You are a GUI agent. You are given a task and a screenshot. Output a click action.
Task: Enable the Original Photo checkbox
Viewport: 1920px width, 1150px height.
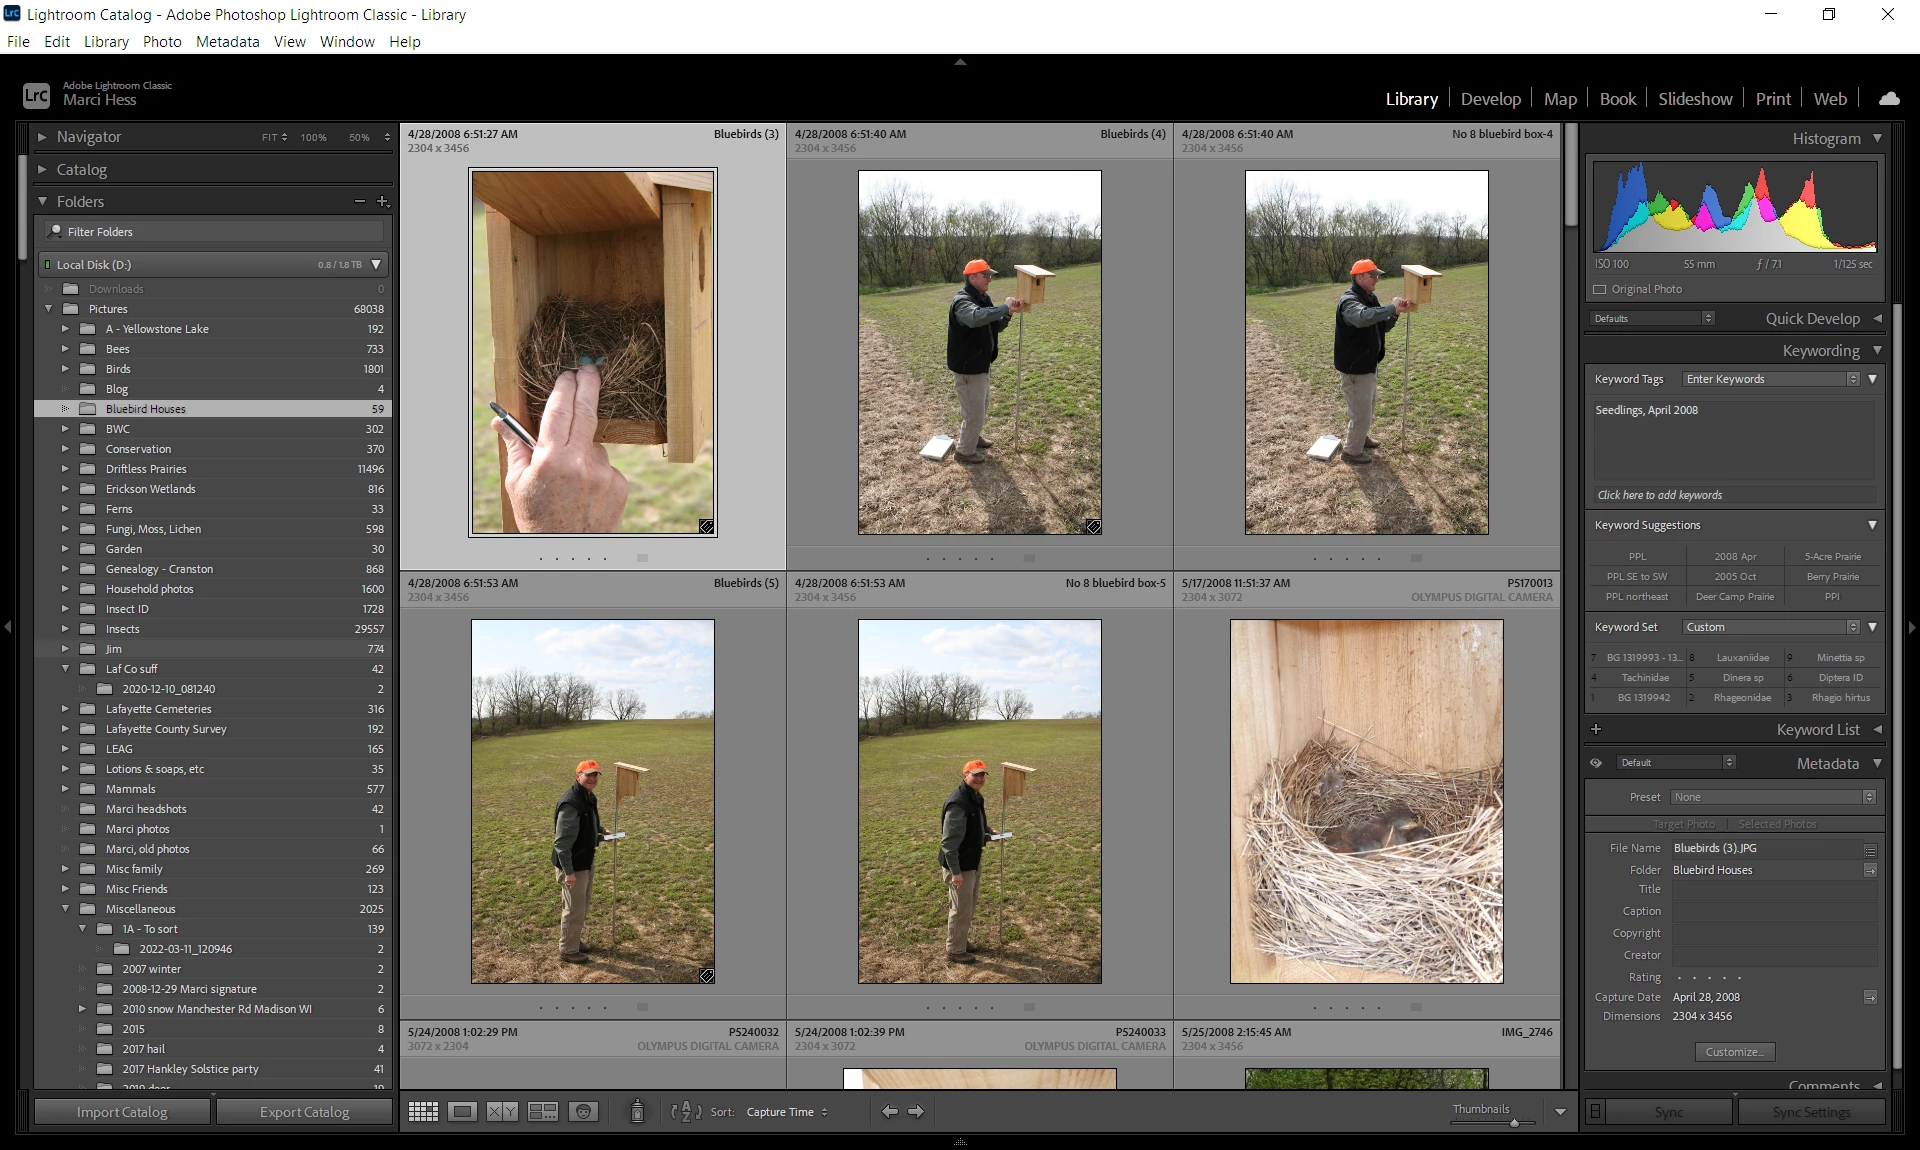click(x=1599, y=289)
